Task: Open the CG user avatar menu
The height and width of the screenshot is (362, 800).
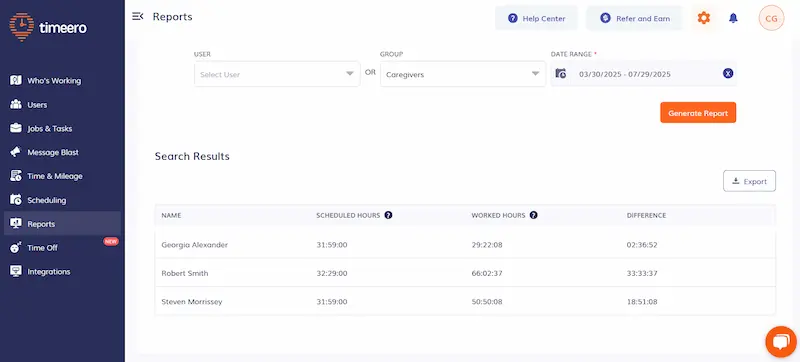Action: [771, 18]
